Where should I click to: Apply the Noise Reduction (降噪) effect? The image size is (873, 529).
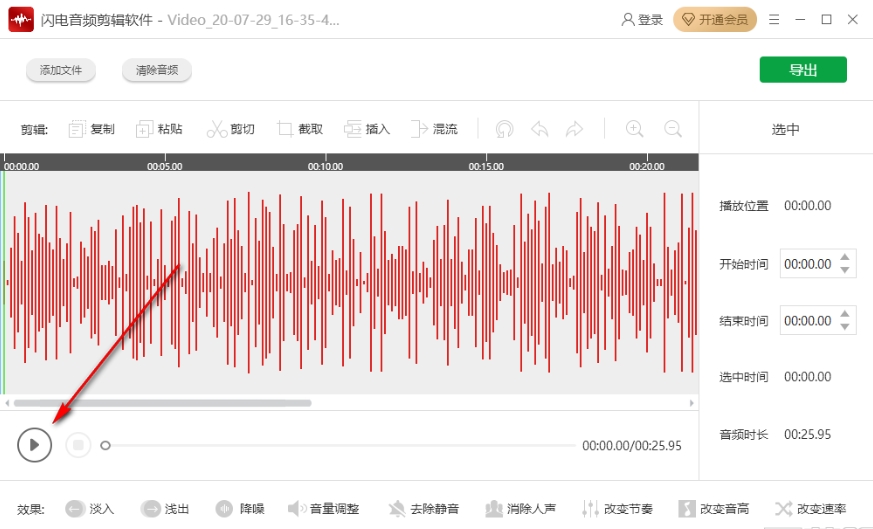tap(240, 508)
